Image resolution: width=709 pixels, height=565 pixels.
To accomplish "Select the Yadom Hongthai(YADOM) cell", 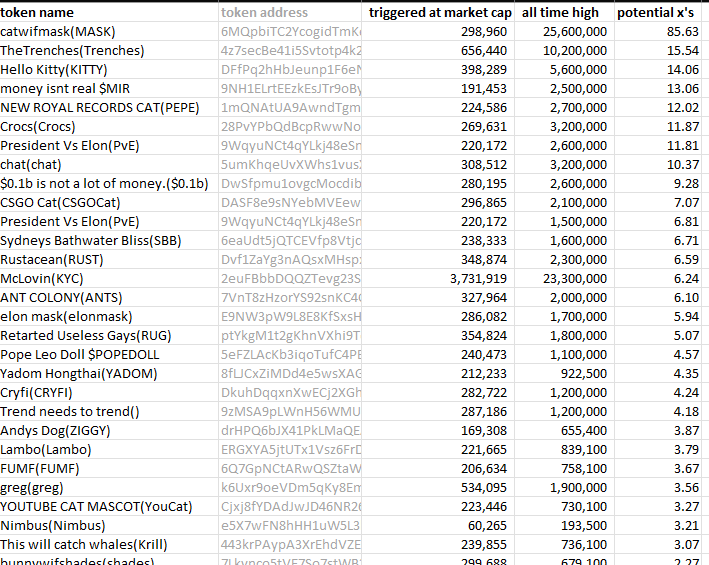I will (109, 373).
